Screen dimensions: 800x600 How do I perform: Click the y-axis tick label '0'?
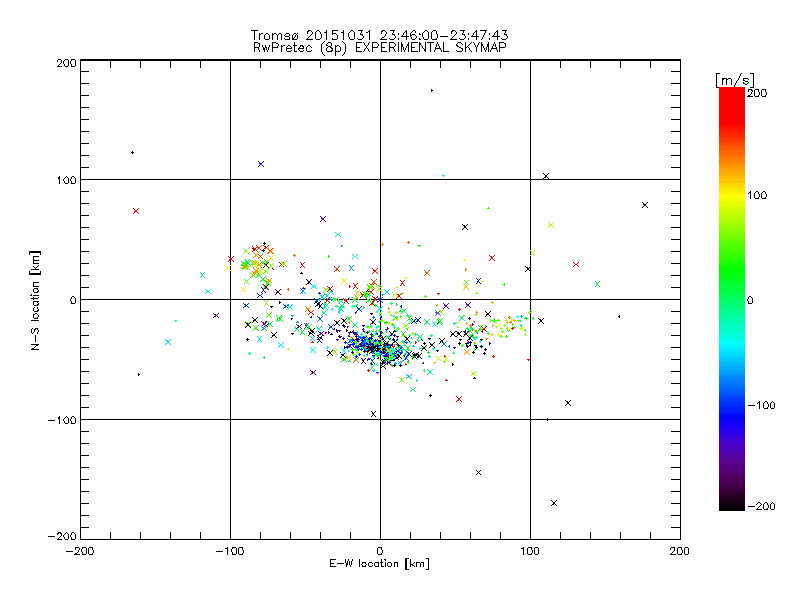(73, 300)
